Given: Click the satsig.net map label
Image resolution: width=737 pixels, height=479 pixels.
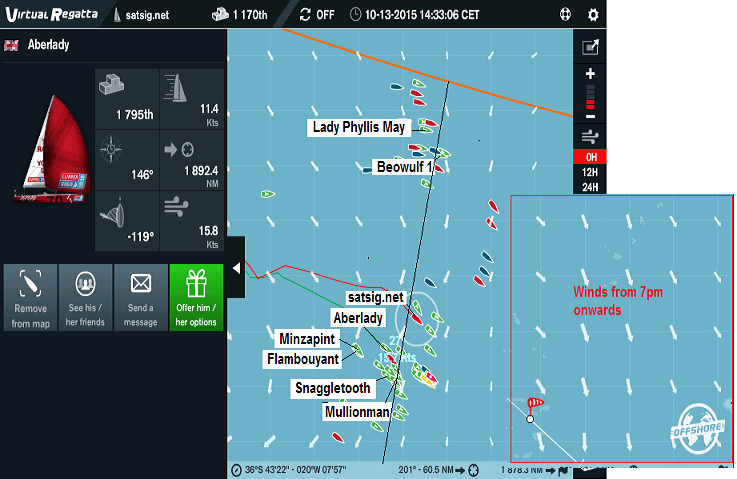Looking at the screenshot, I should point(376,297).
